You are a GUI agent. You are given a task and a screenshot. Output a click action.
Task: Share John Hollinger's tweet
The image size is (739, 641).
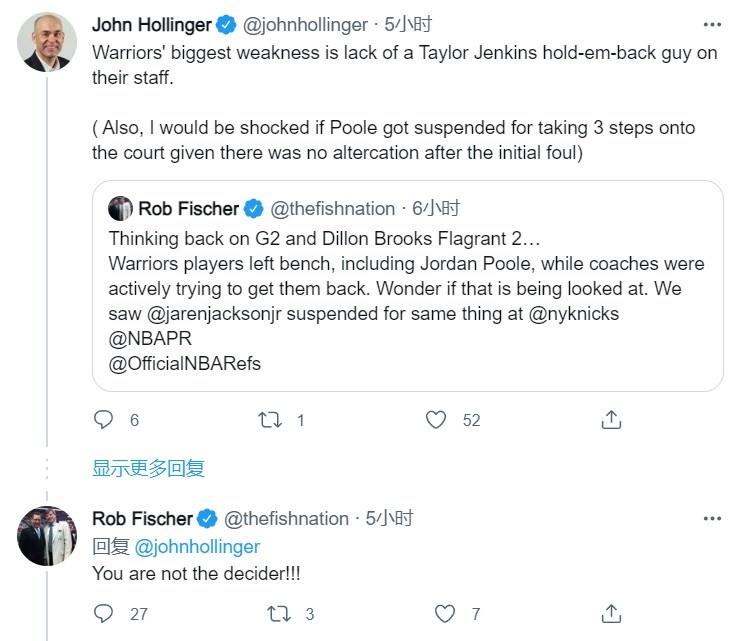(x=611, y=419)
